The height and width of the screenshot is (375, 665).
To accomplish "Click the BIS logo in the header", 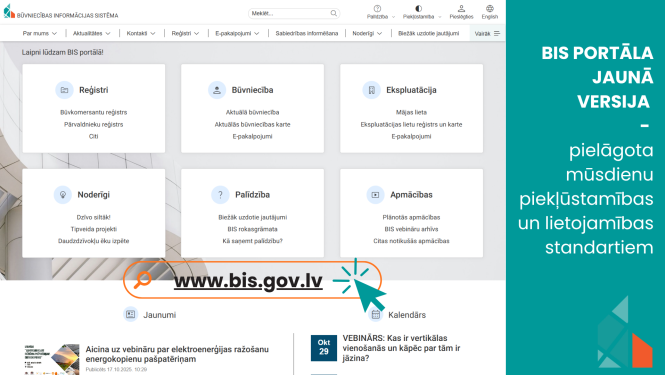I will pos(9,11).
